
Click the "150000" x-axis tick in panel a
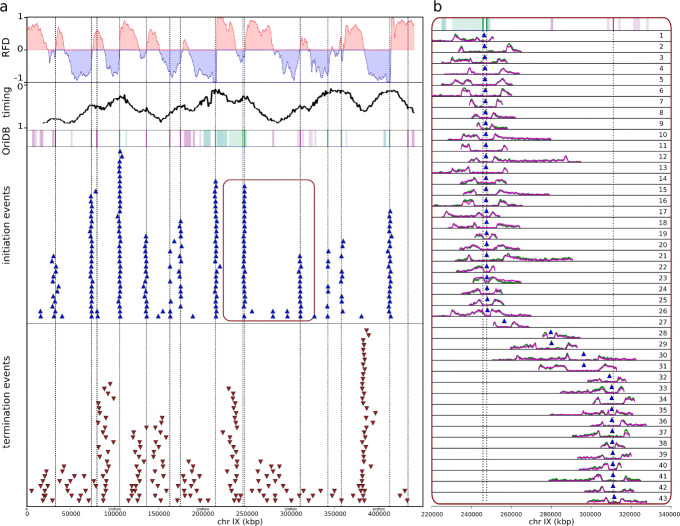(x=159, y=514)
